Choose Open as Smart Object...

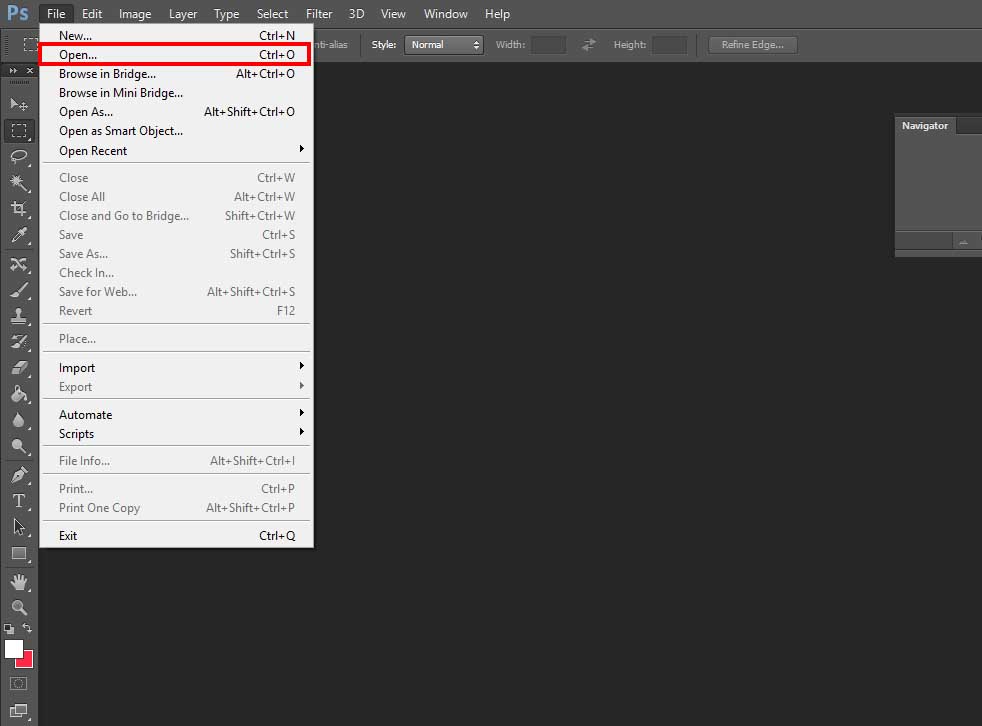pyautogui.click(x=177, y=131)
